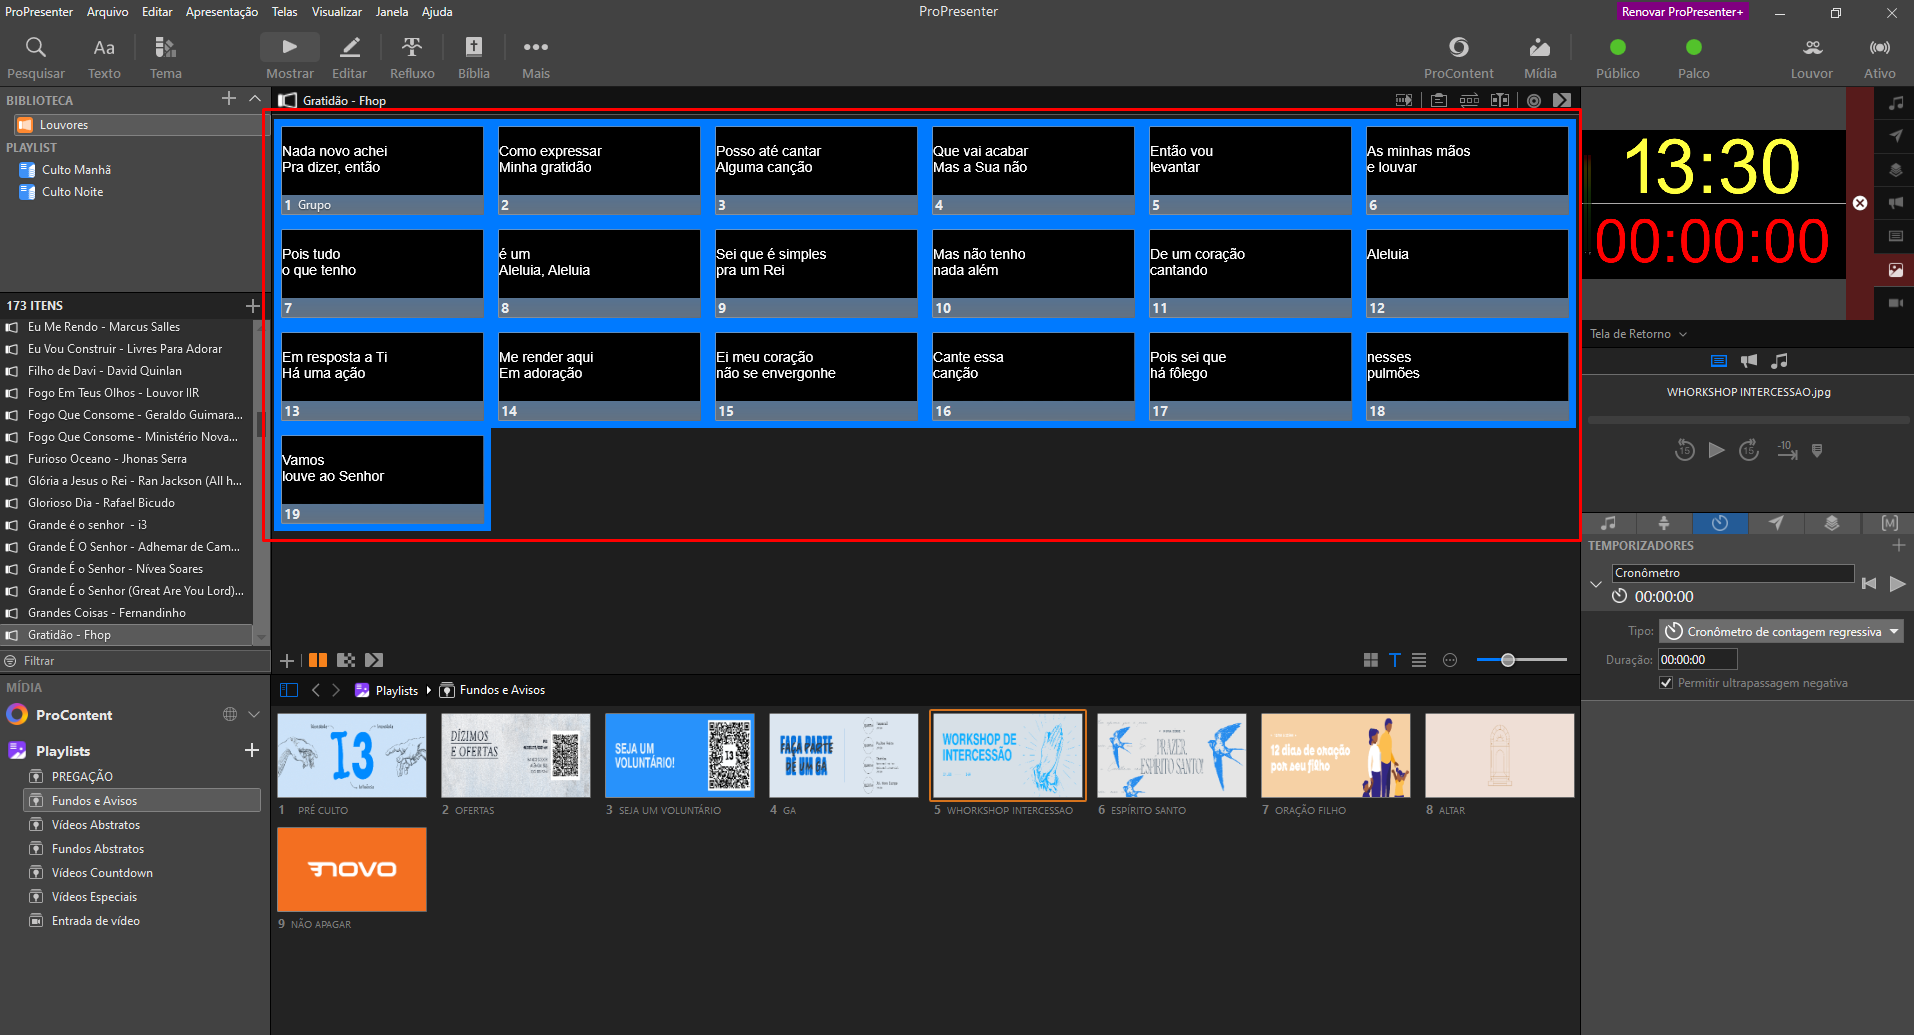This screenshot has height=1035, width=1914.
Task: Click the Cronômetro name field
Action: point(1733,573)
